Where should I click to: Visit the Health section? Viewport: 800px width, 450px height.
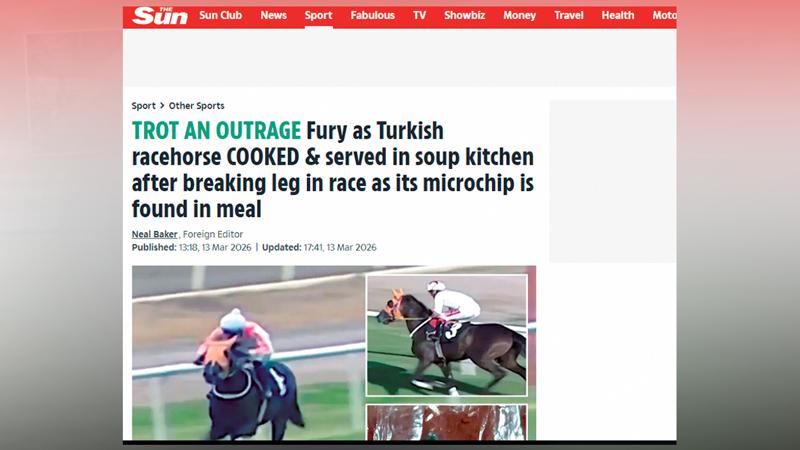[617, 15]
